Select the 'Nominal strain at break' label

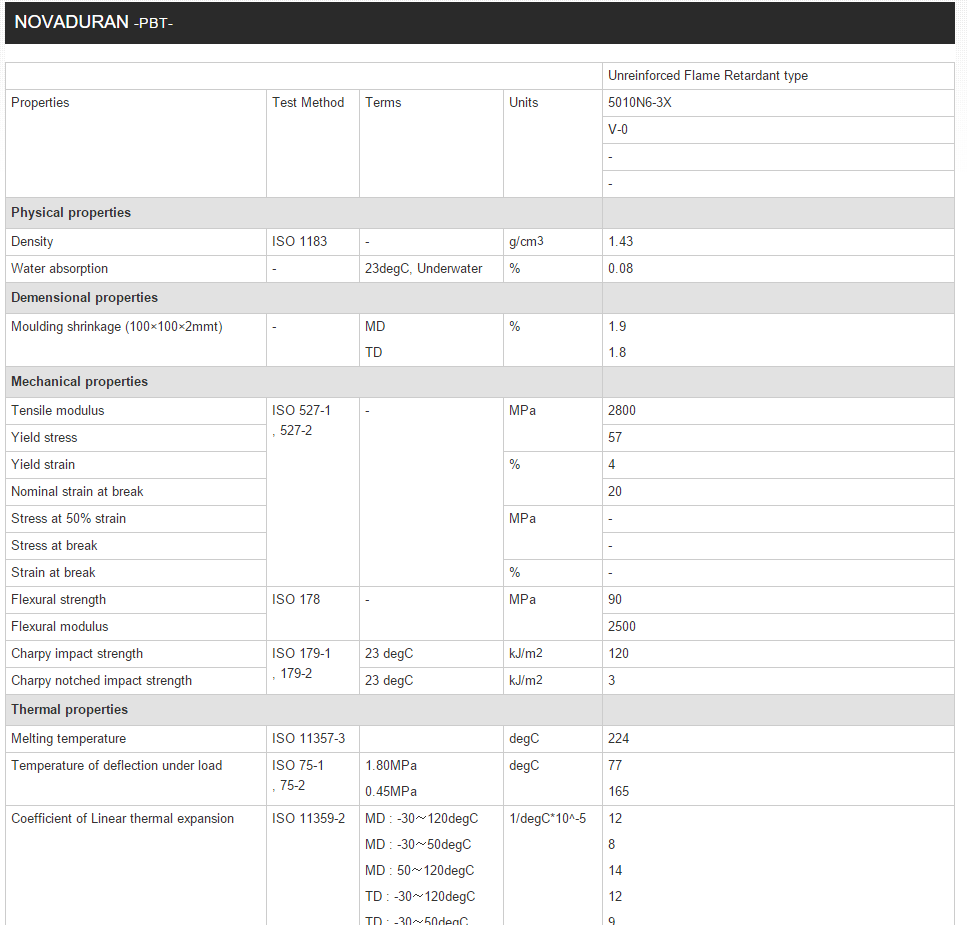tap(77, 491)
